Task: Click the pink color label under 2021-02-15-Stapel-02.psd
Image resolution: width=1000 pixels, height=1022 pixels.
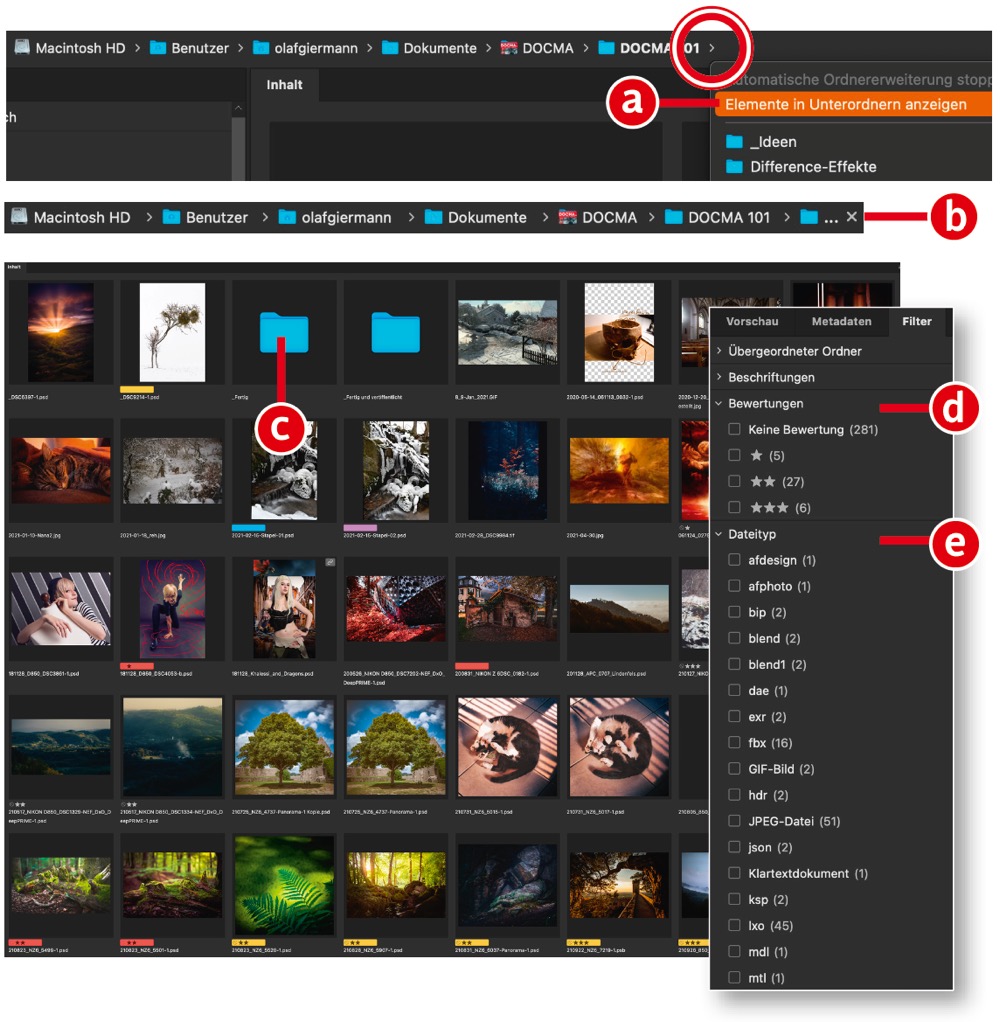Action: (x=360, y=527)
